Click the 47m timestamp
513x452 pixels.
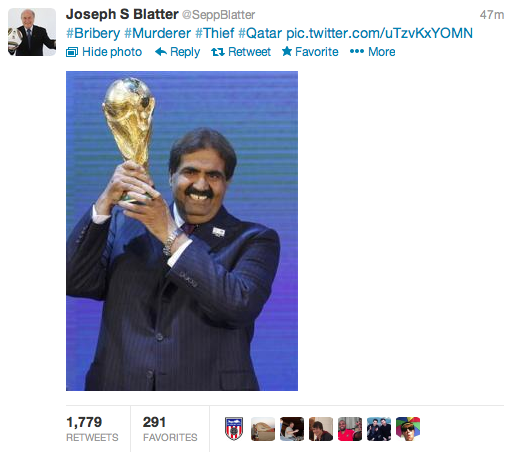[x=492, y=15]
